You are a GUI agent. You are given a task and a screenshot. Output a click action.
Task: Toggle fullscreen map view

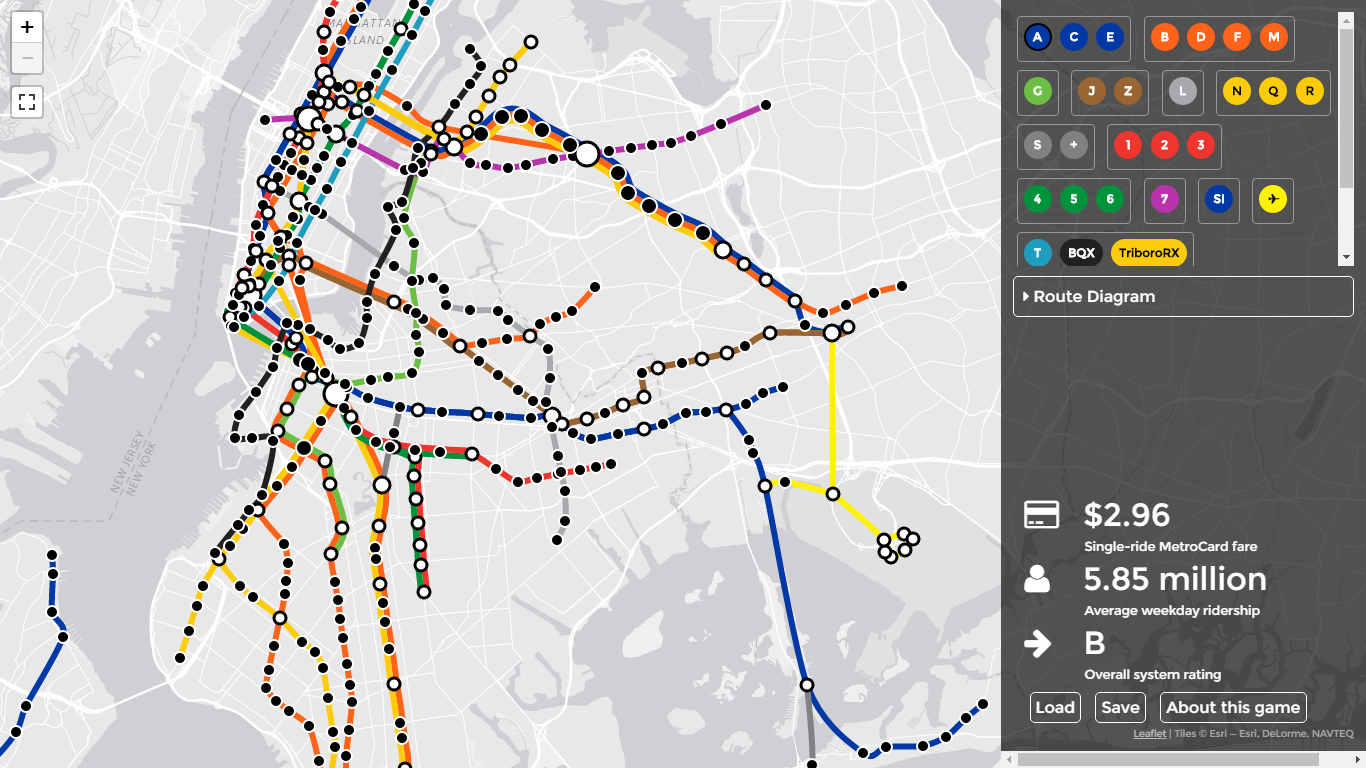[x=27, y=101]
